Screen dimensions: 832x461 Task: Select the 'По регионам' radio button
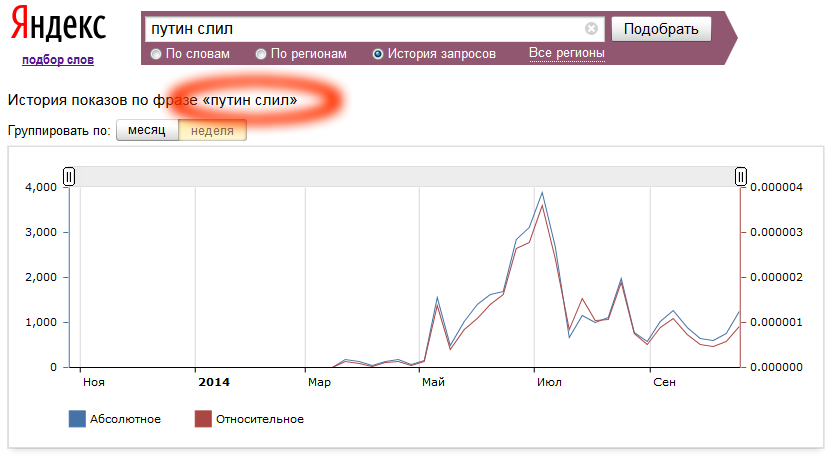261,54
